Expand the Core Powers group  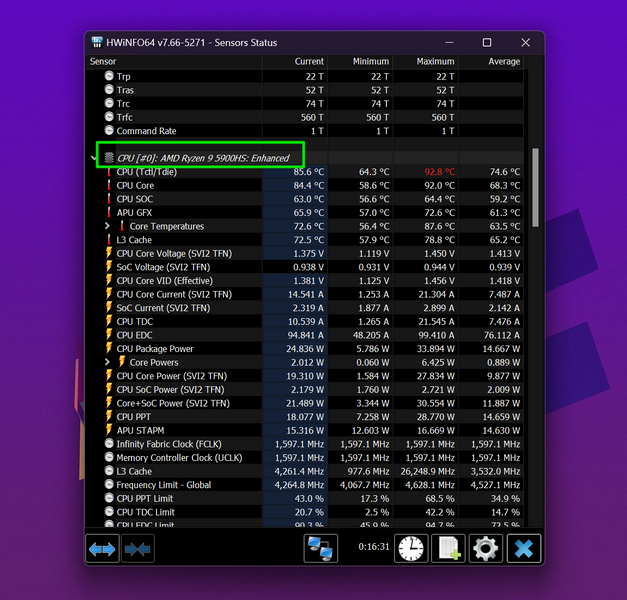pos(108,362)
